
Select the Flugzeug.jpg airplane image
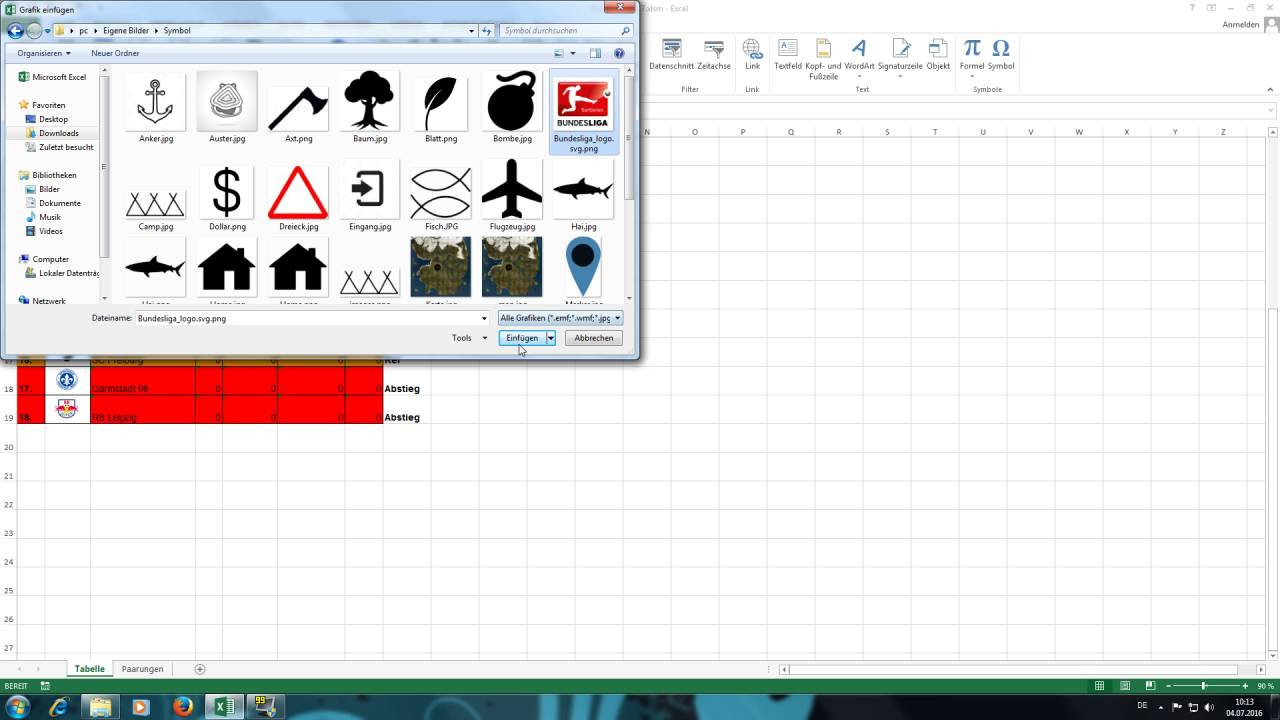coord(512,196)
